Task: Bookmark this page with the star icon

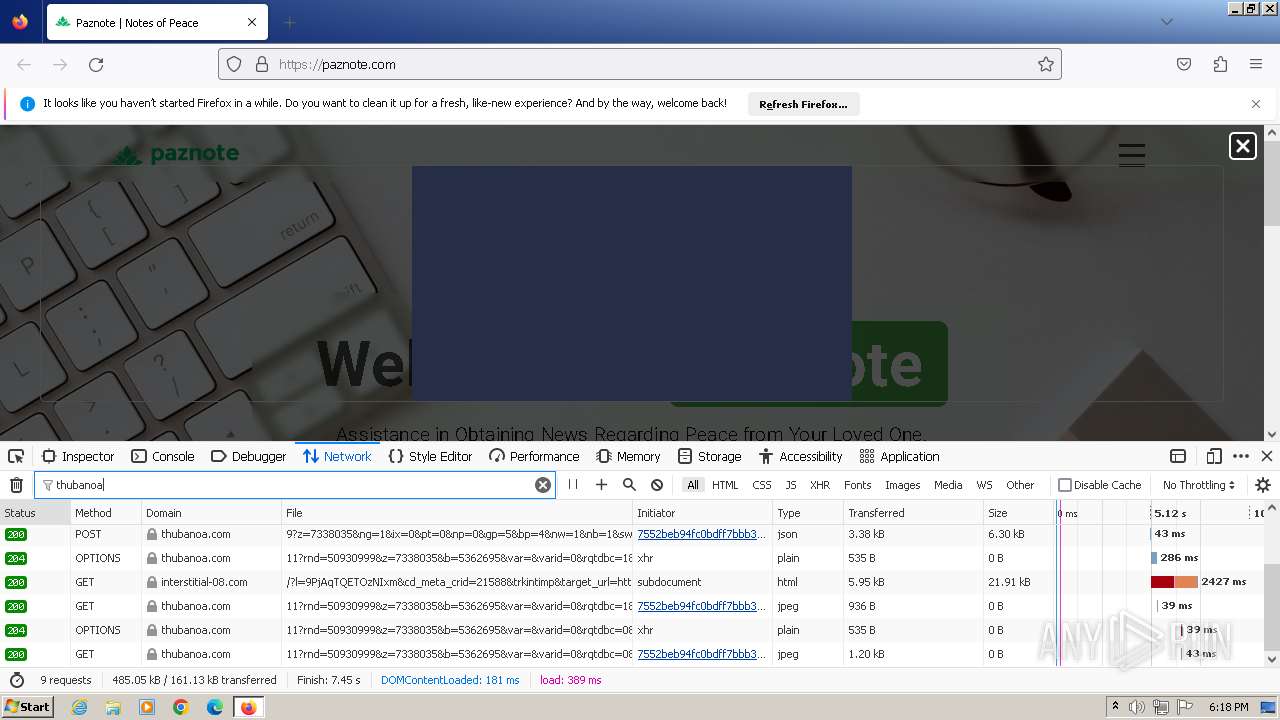Action: [x=1046, y=64]
